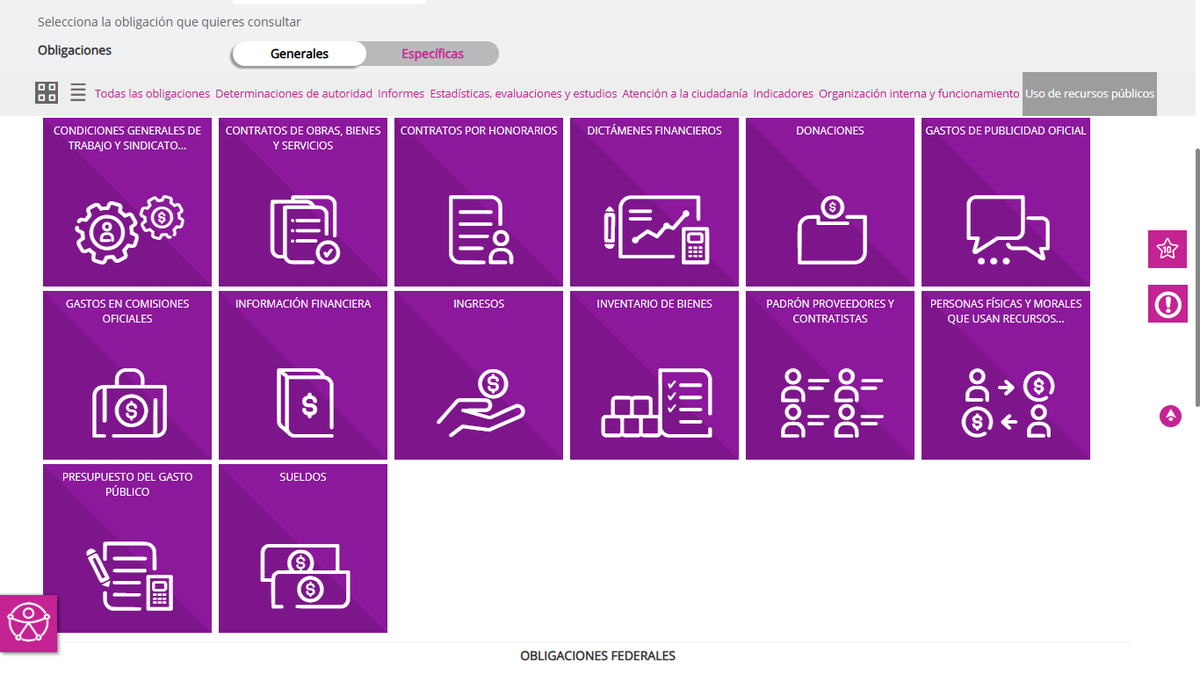Open the Ingresos hand with coin icon
Screen dimensions: 1200x675
coord(480,403)
